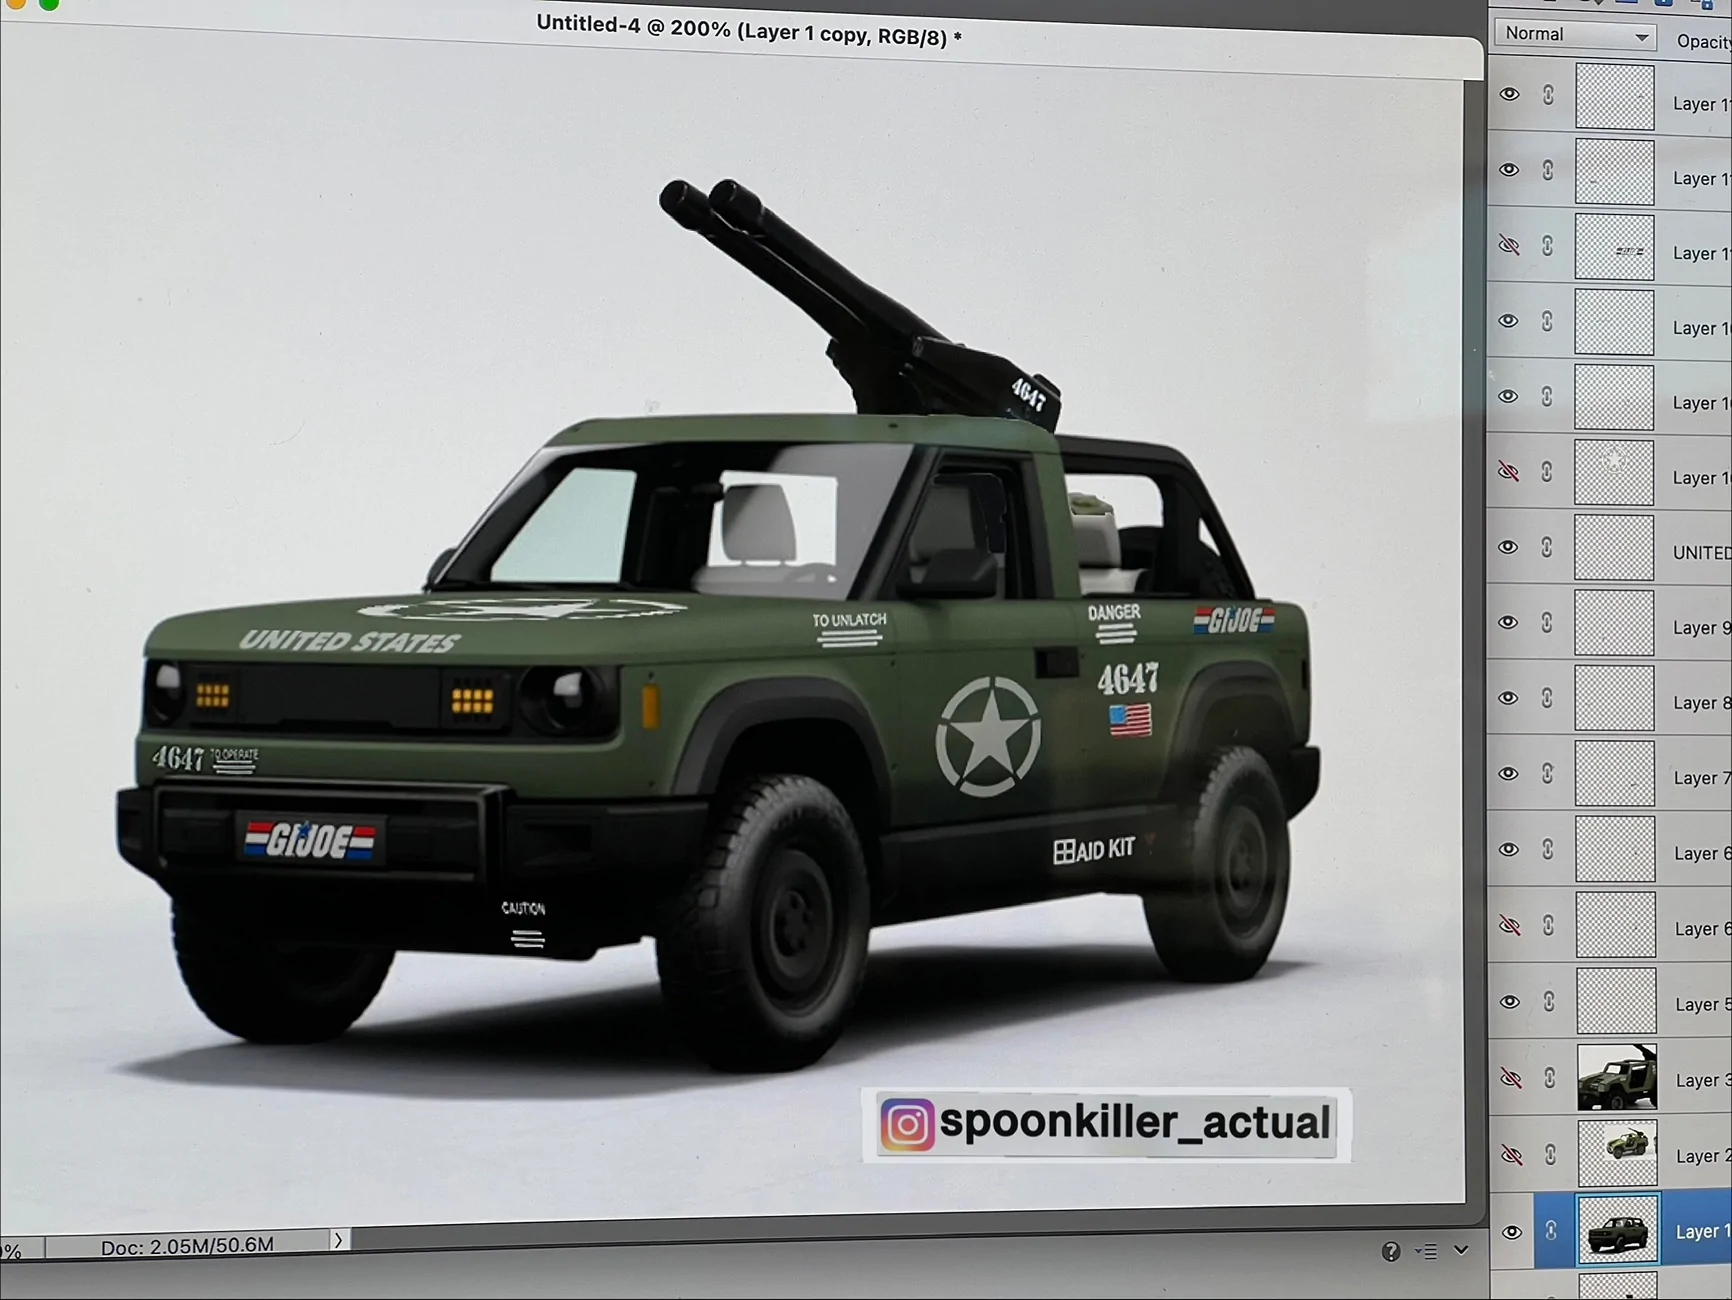Open the panel options list icon
Viewport: 1732px width, 1300px height.
(x=1427, y=1251)
